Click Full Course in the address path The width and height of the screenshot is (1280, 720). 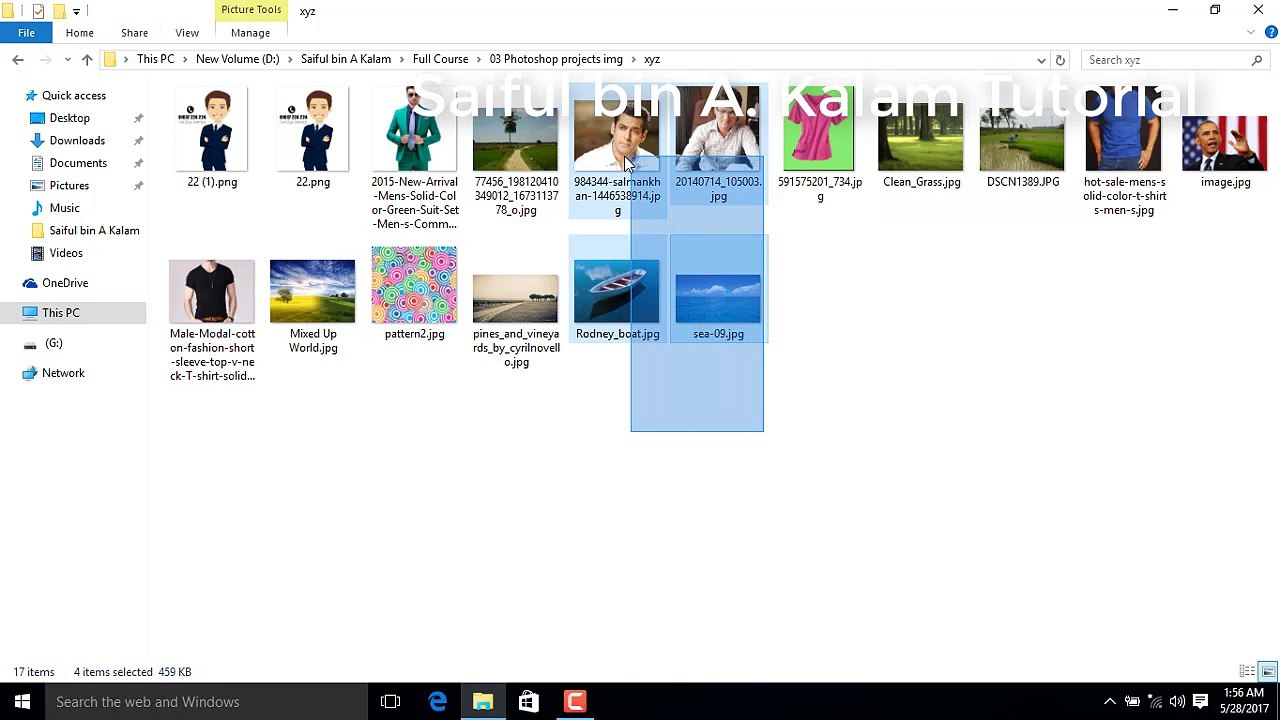(440, 60)
